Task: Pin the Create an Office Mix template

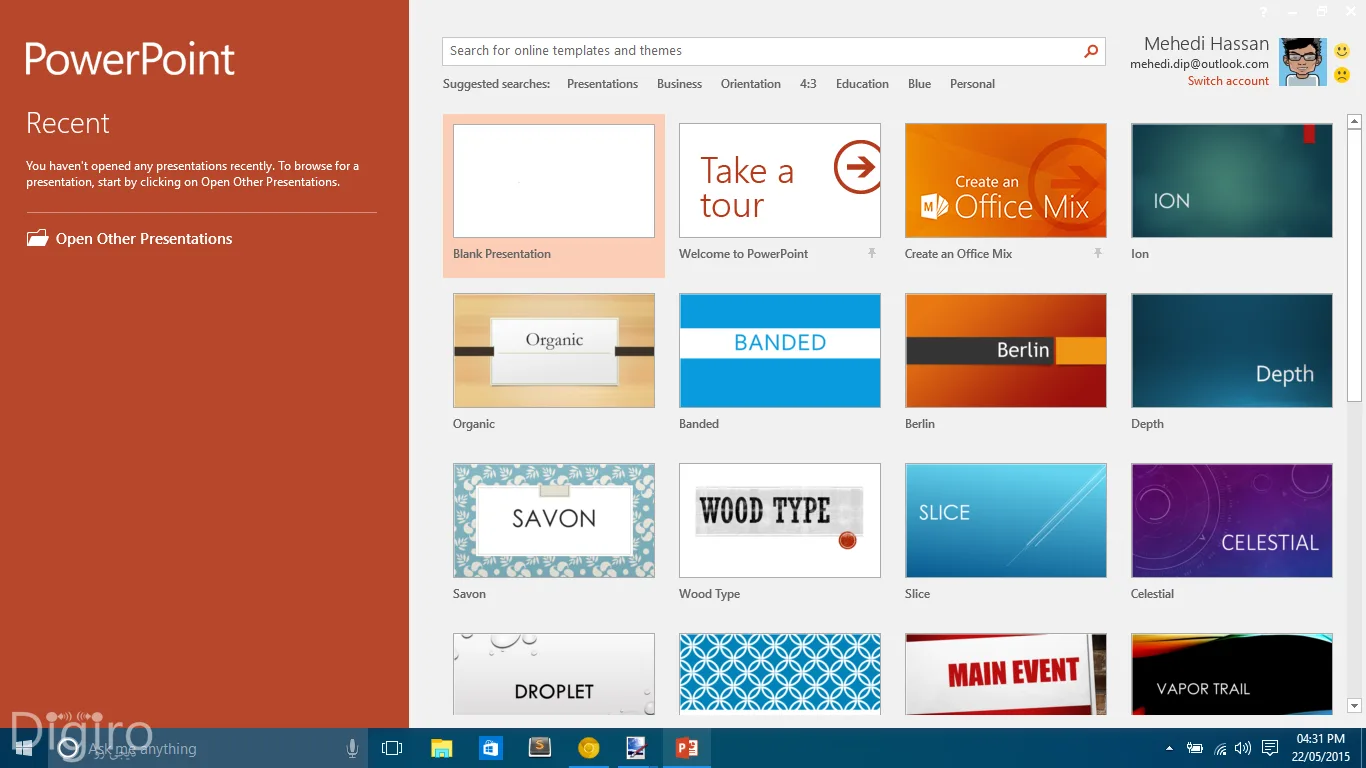Action: tap(1098, 254)
